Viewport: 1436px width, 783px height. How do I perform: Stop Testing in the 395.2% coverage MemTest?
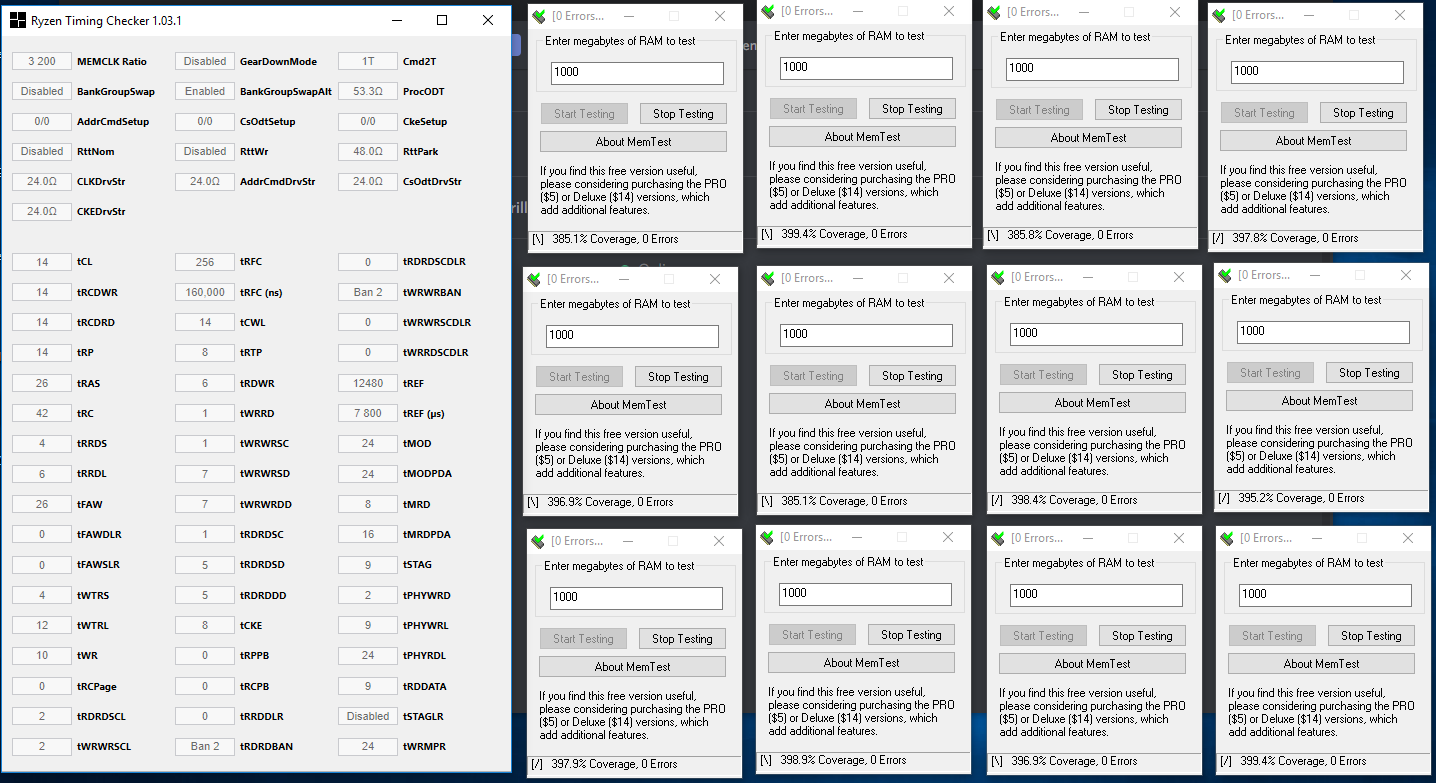pos(1369,373)
